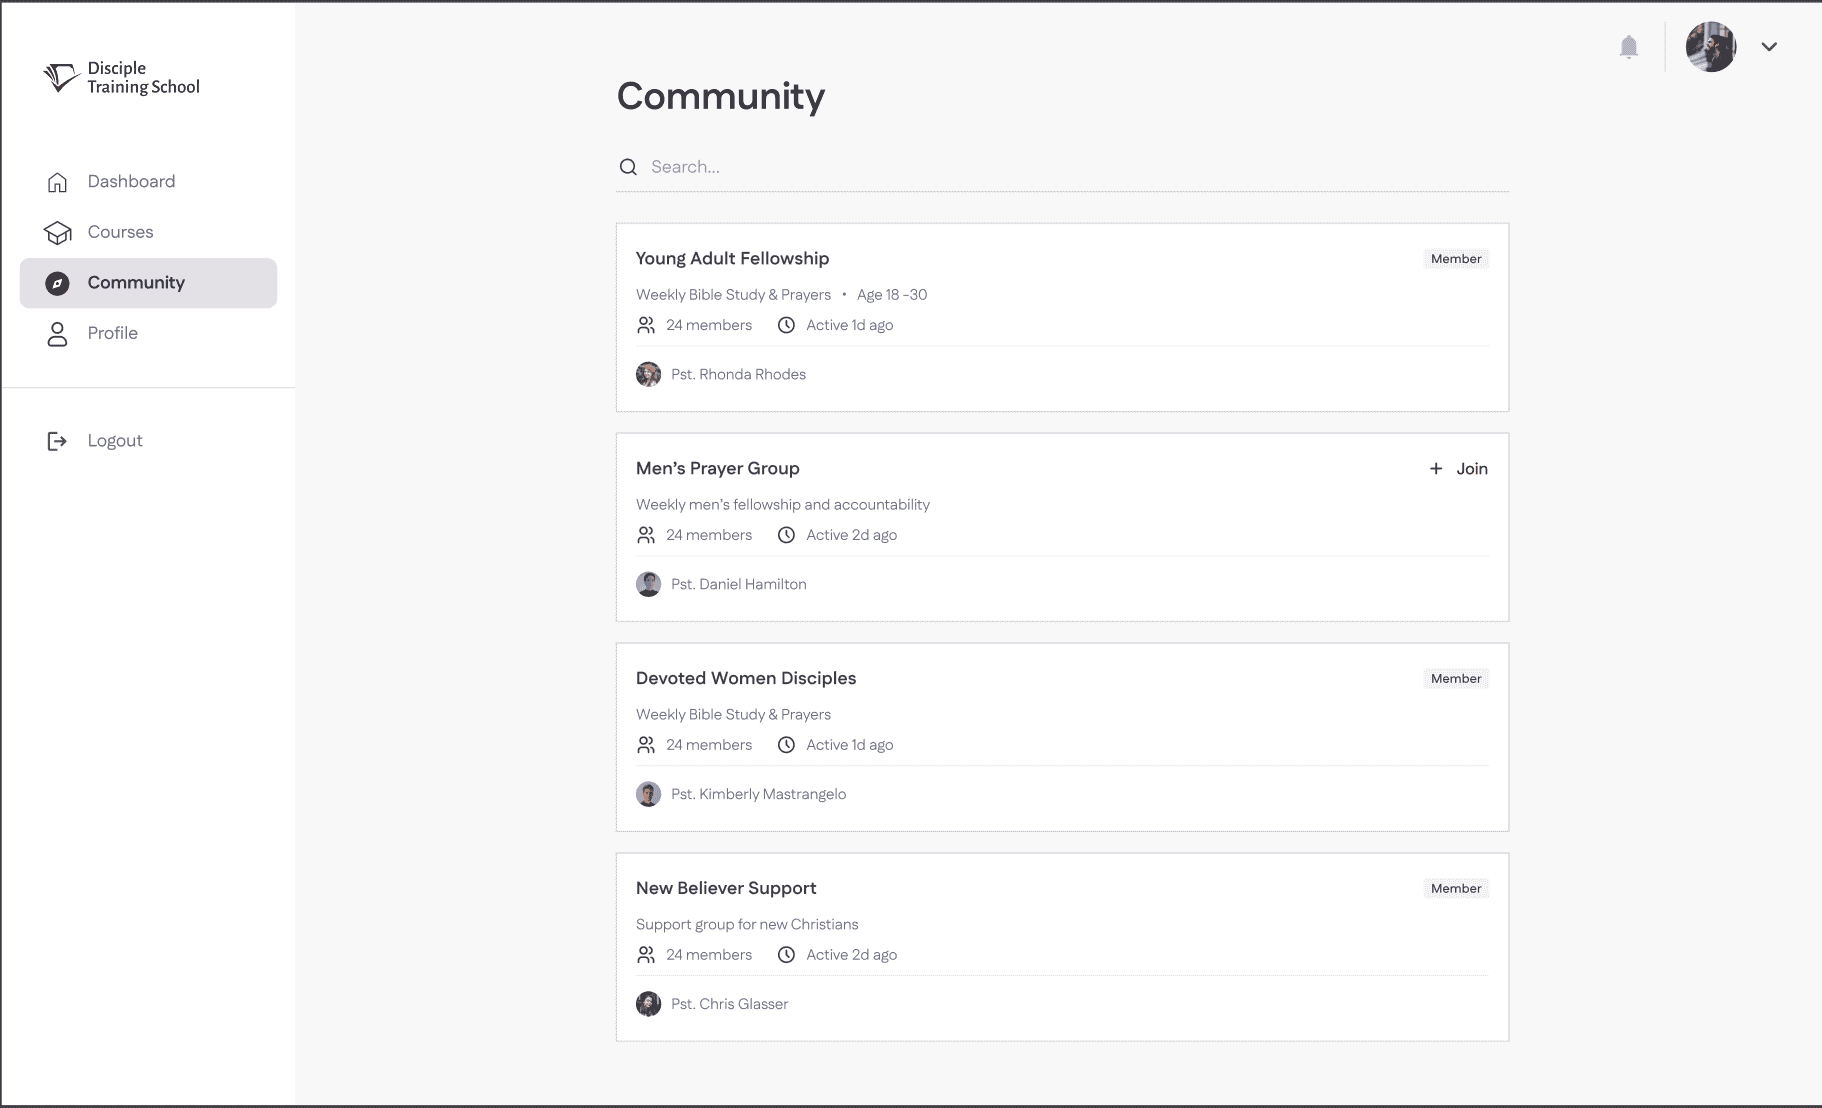The height and width of the screenshot is (1108, 1822).
Task: Click the Disciple Training School logo
Action: [x=121, y=77]
